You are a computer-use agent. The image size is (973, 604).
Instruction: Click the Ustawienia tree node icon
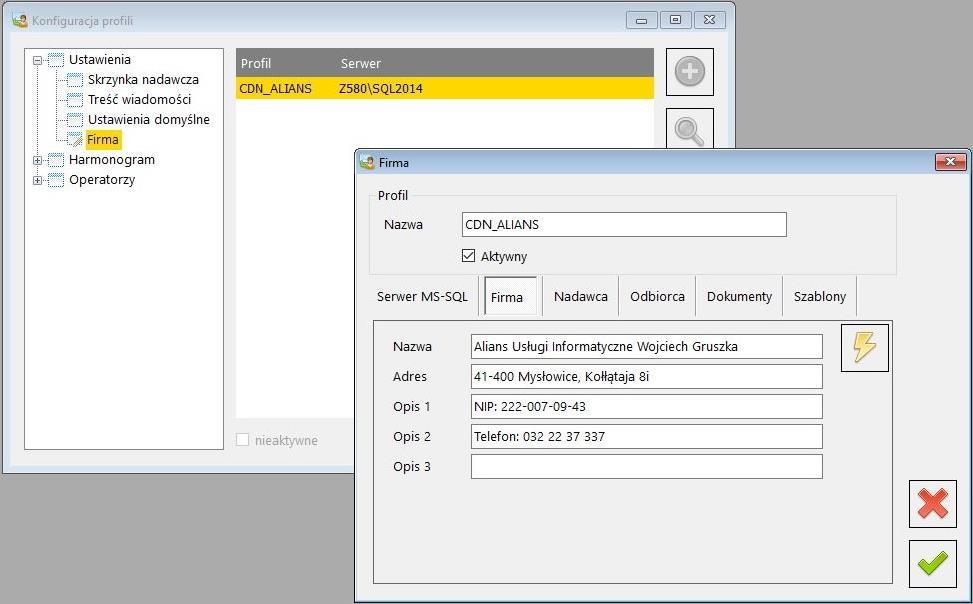click(56, 60)
